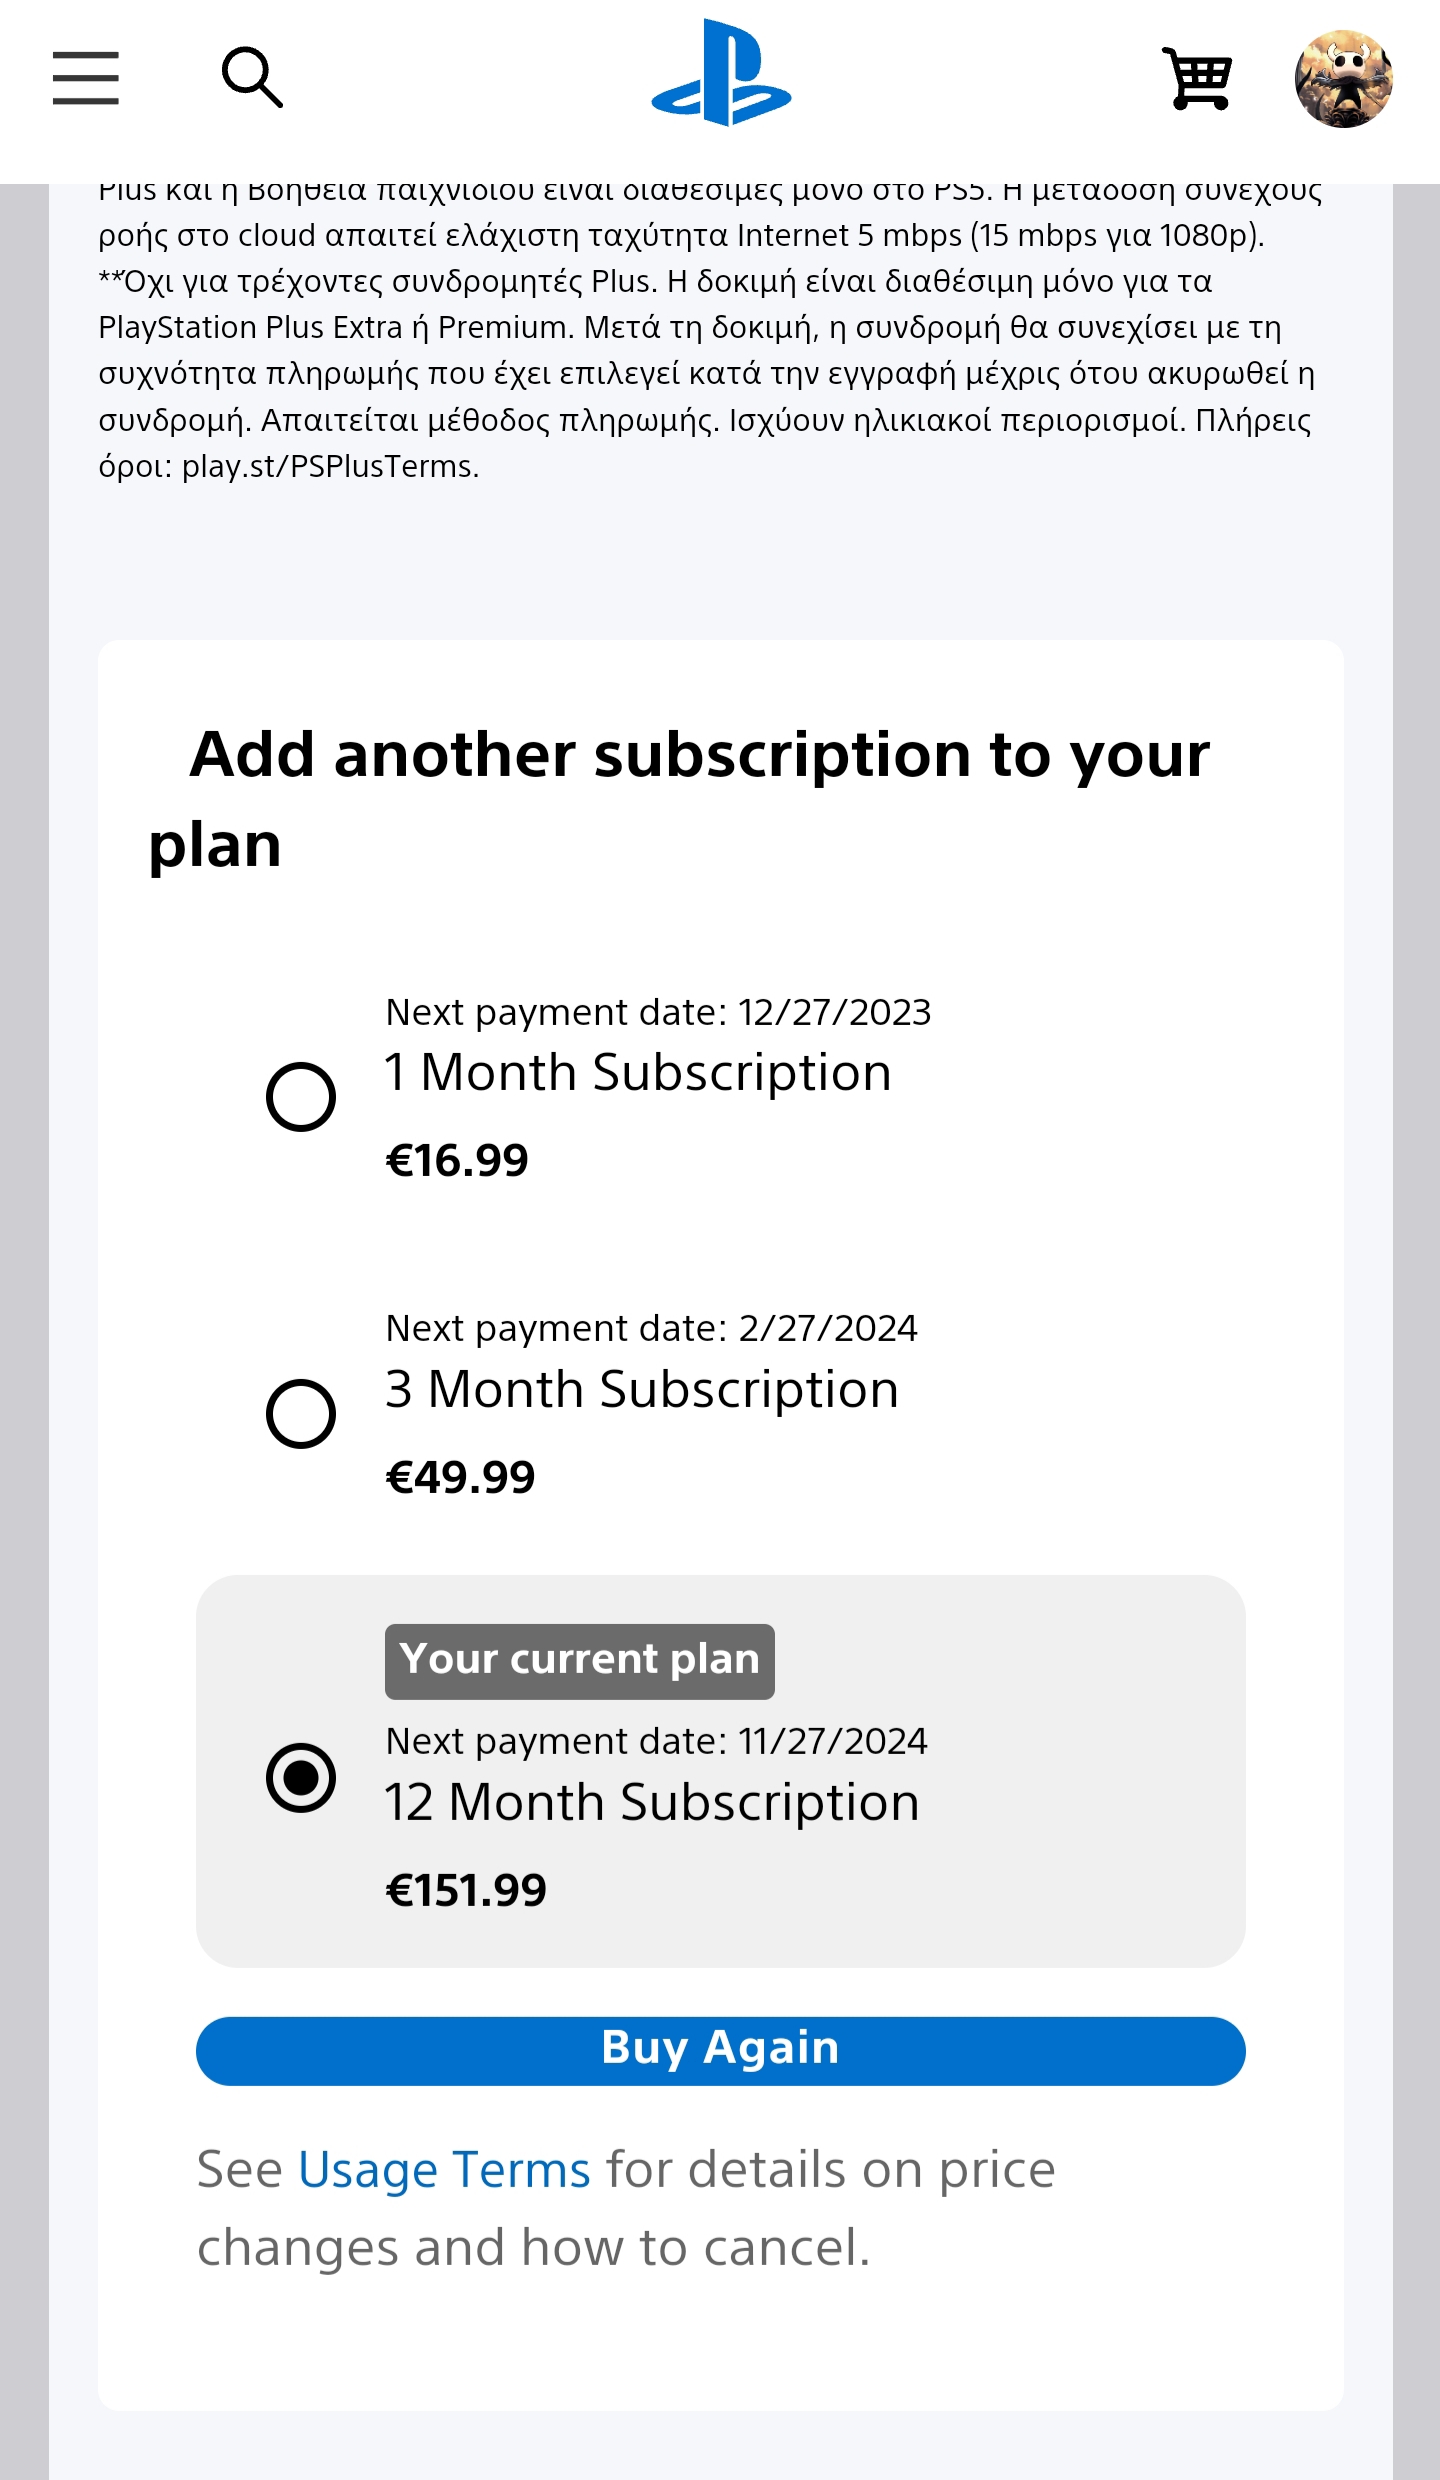1440x2480 pixels.
Task: Go to the PlayStation logo home
Action: coord(721,73)
